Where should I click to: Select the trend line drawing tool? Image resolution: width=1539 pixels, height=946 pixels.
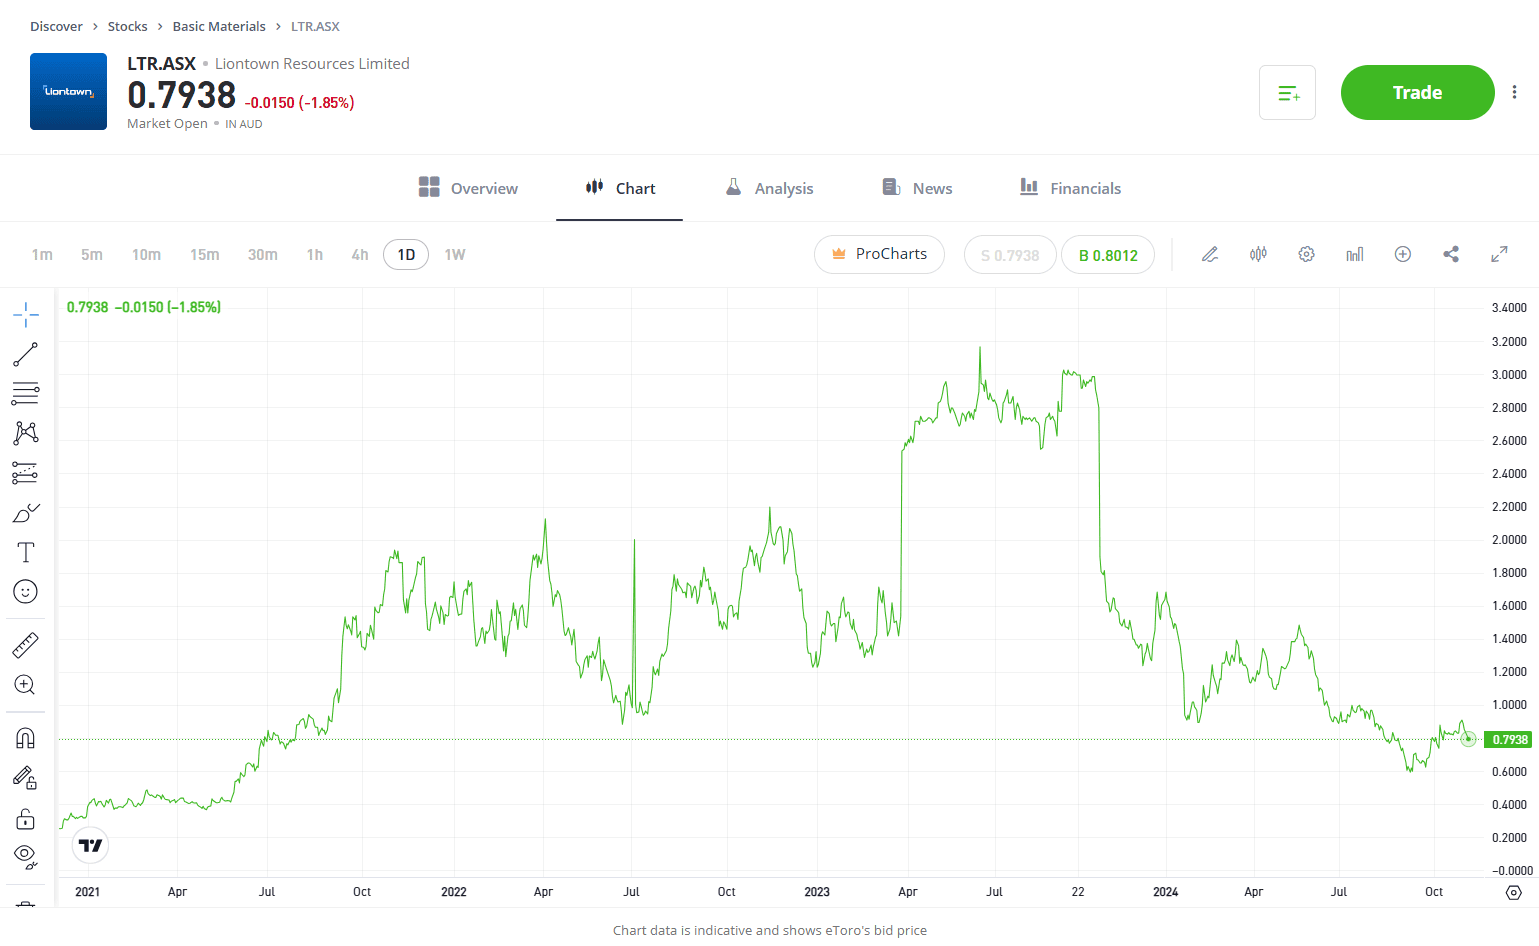[26, 354]
